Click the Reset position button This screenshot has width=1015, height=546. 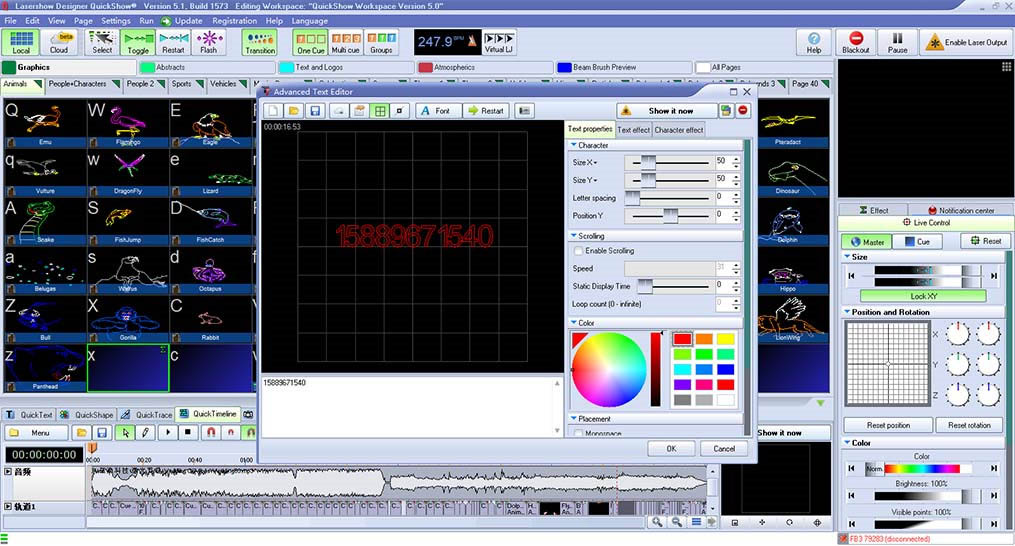click(888, 425)
